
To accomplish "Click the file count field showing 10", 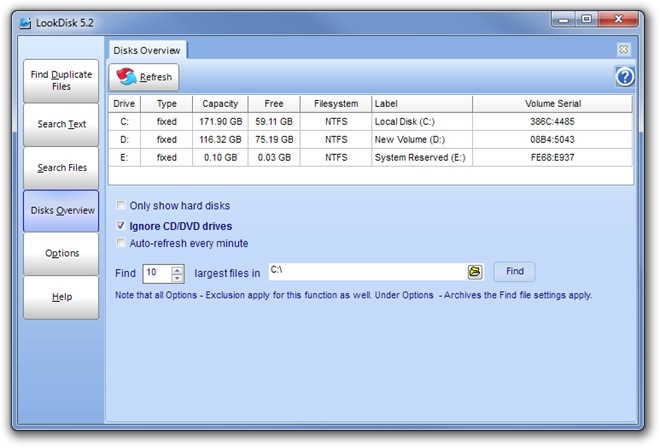I will click(x=157, y=273).
